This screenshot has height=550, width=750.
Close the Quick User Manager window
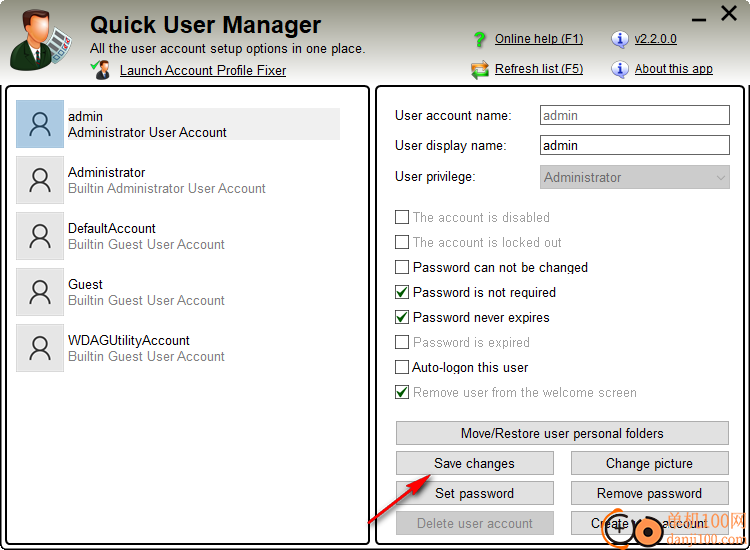(x=729, y=13)
